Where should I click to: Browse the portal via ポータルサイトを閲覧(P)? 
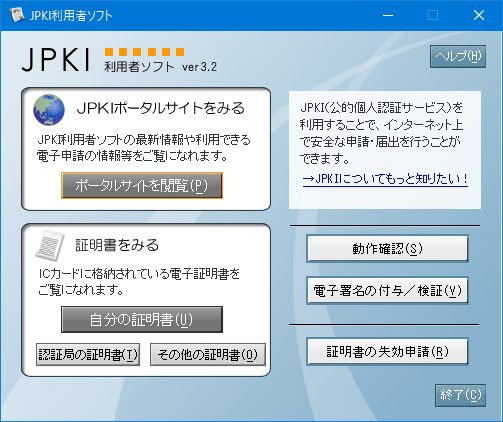pyautogui.click(x=142, y=186)
